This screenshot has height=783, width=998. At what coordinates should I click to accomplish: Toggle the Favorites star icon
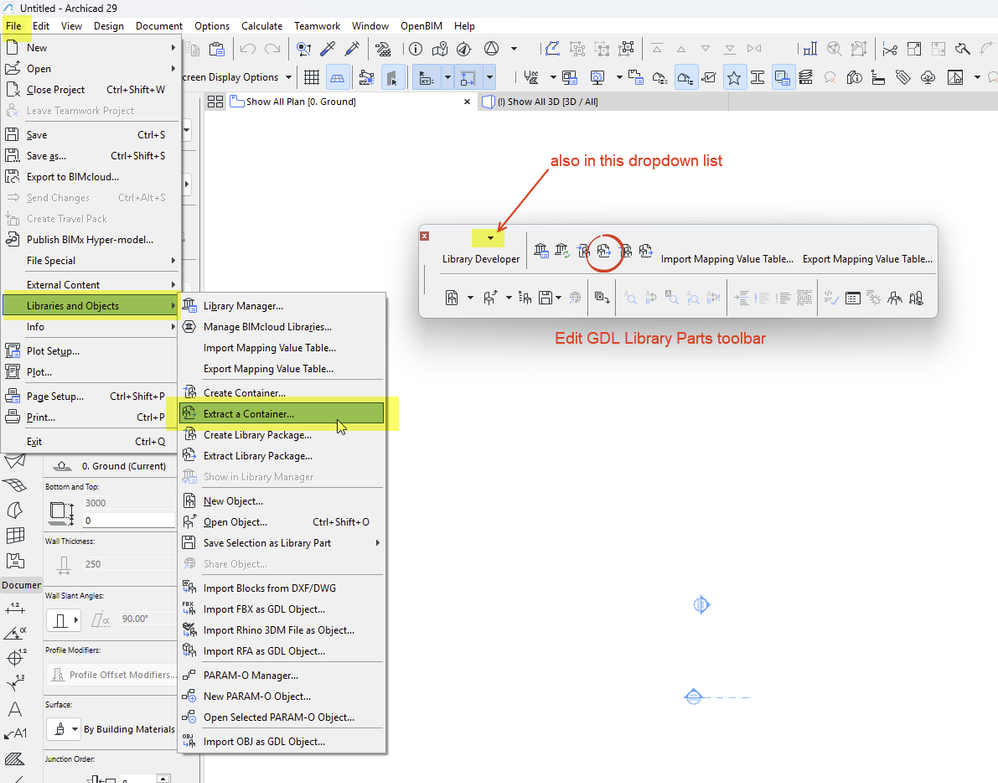(x=734, y=78)
